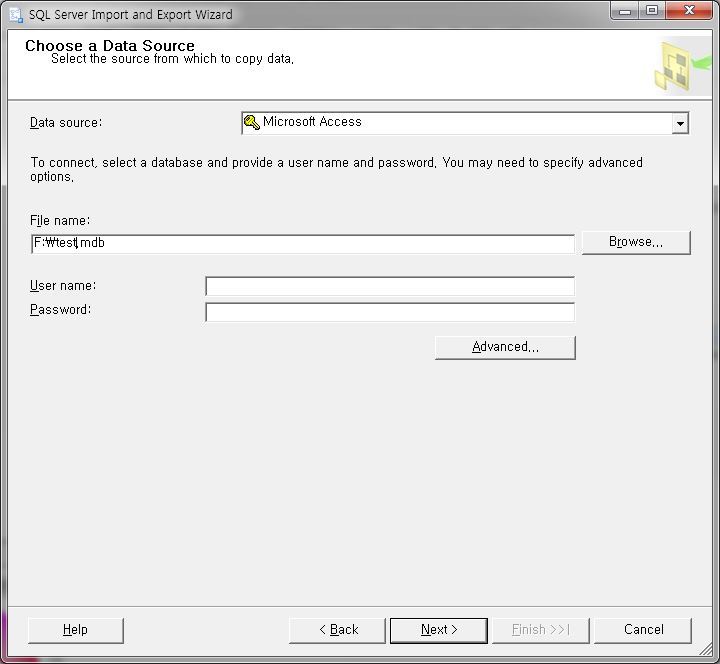
Task: Click into the File name field
Action: (303, 243)
